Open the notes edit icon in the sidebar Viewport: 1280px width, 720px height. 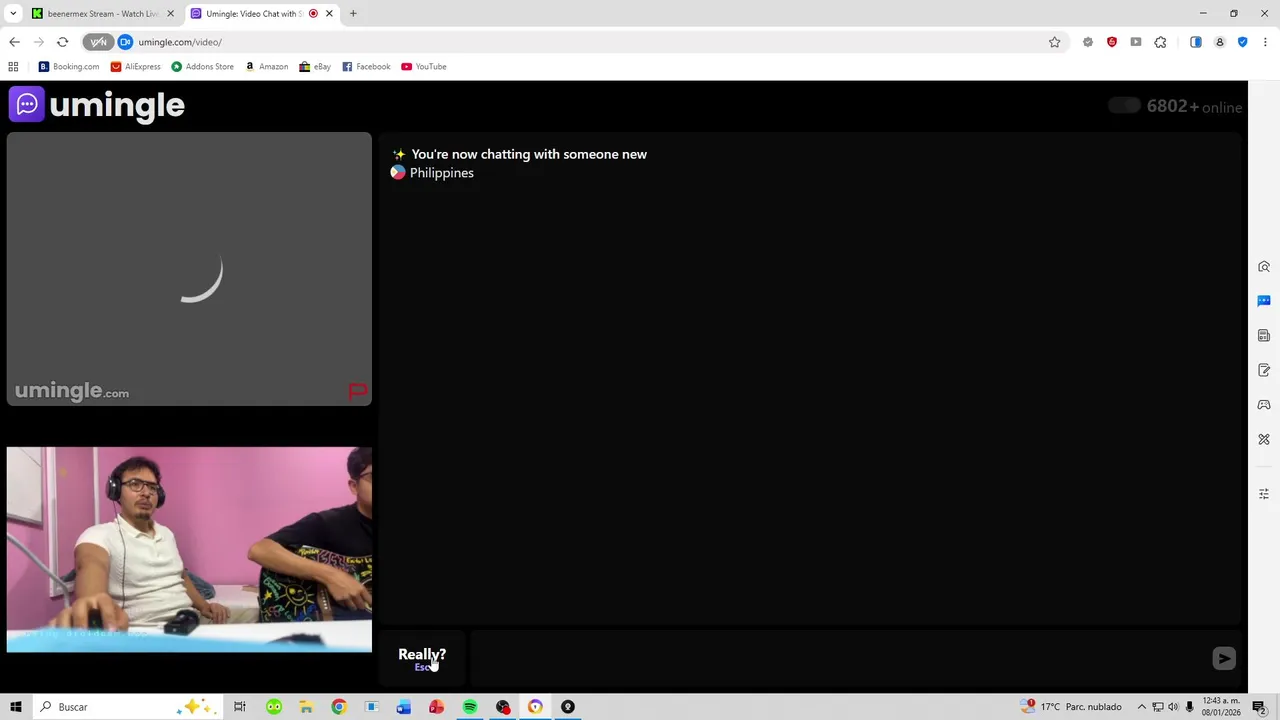click(x=1264, y=370)
